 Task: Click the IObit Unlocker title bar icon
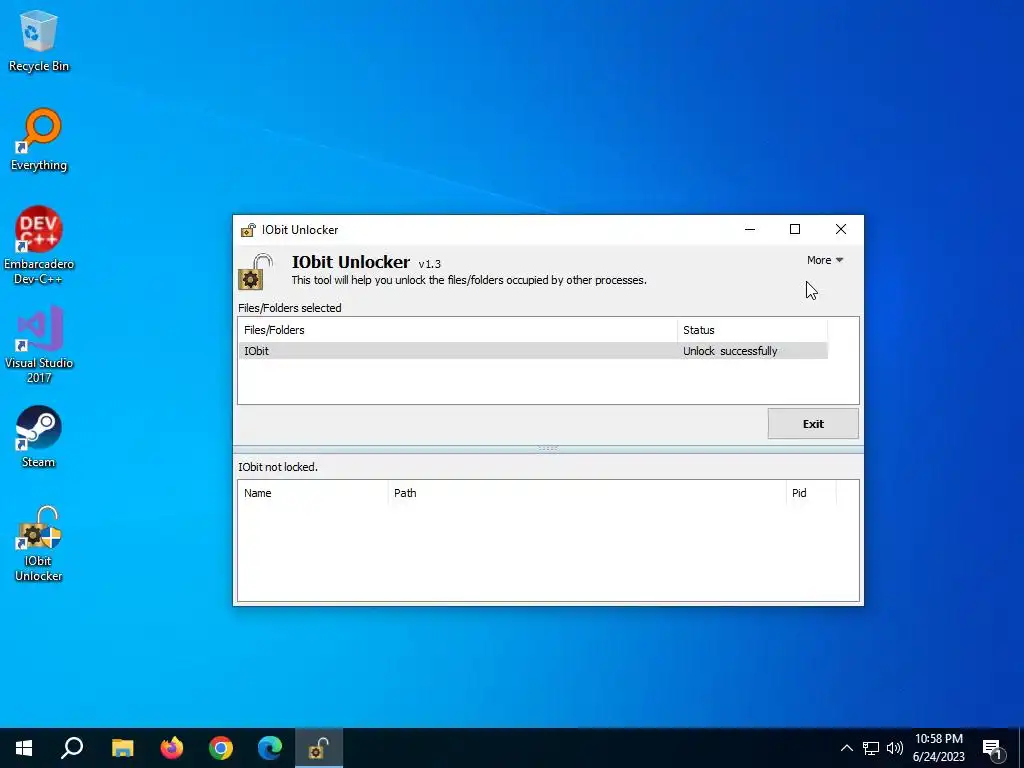pyautogui.click(x=248, y=230)
